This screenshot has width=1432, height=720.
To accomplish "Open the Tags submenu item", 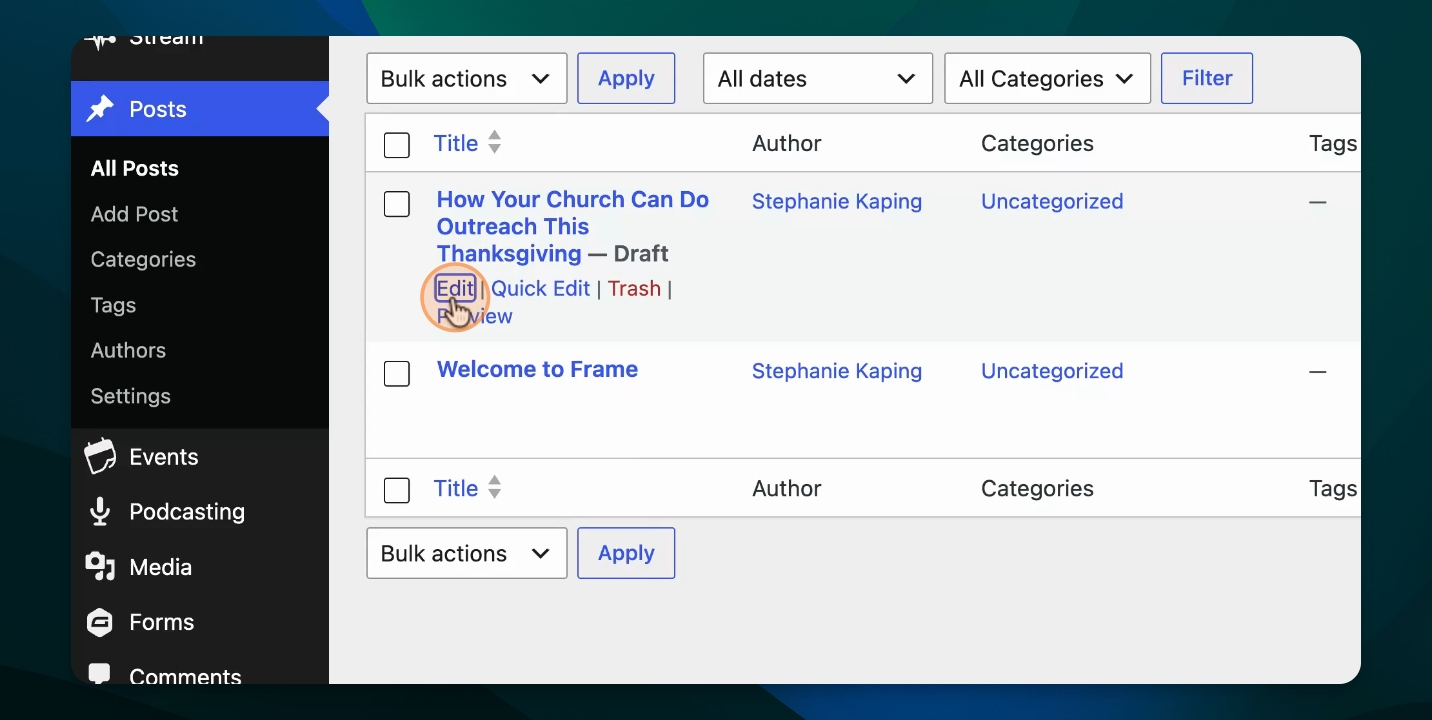I will point(113,305).
